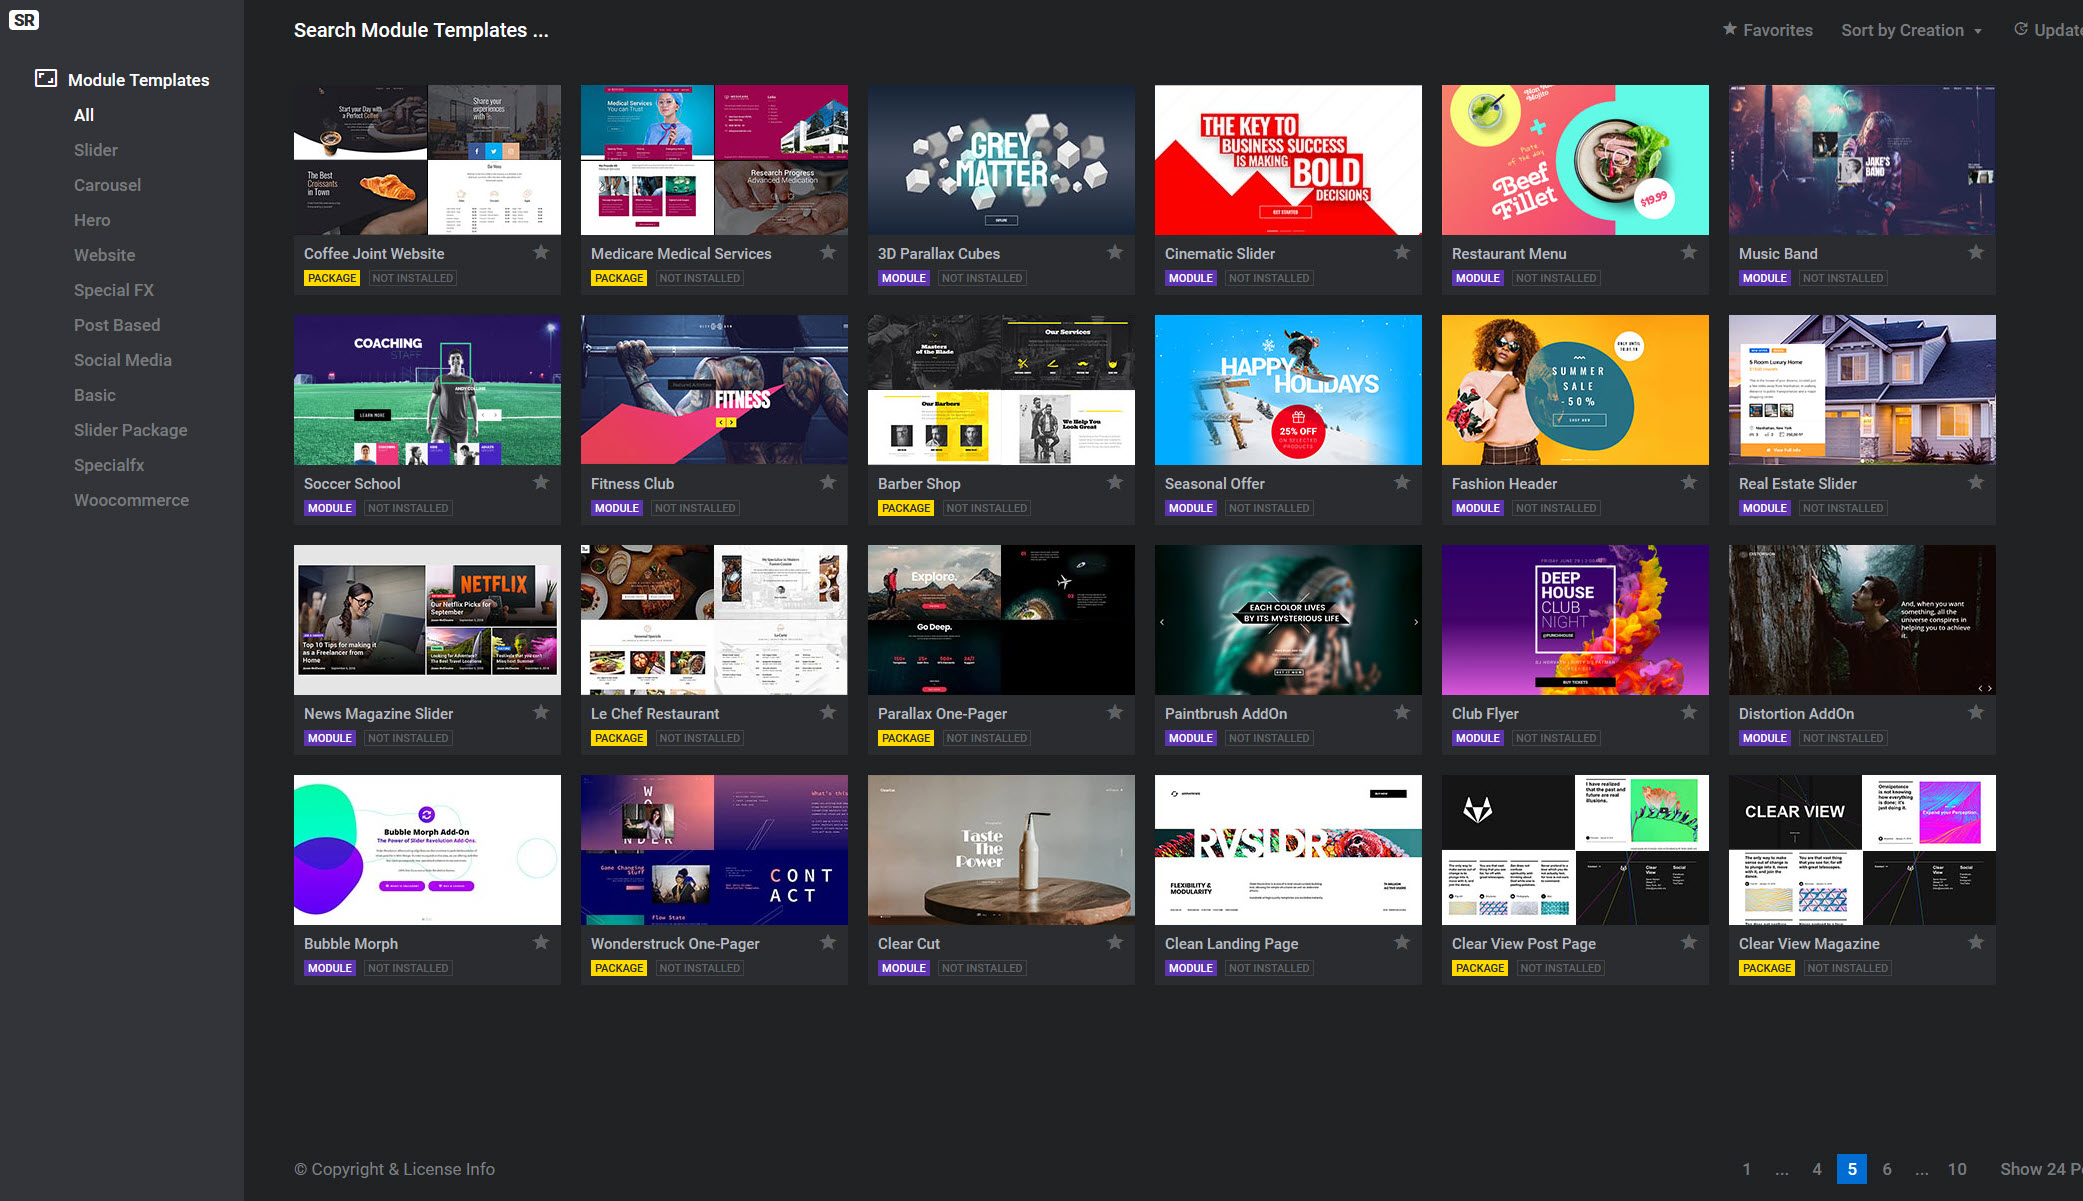Select the Carousel category
The image size is (2083, 1201).
point(107,185)
